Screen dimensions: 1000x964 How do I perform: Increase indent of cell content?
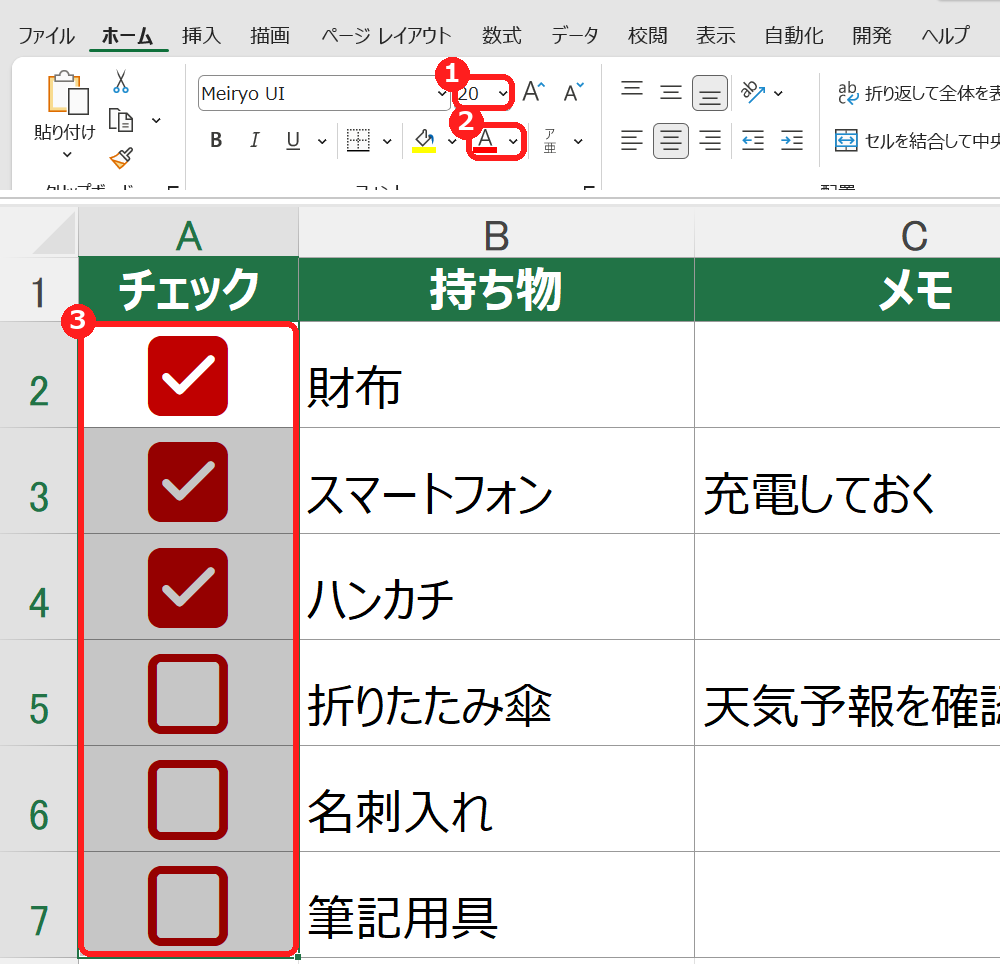(x=792, y=140)
